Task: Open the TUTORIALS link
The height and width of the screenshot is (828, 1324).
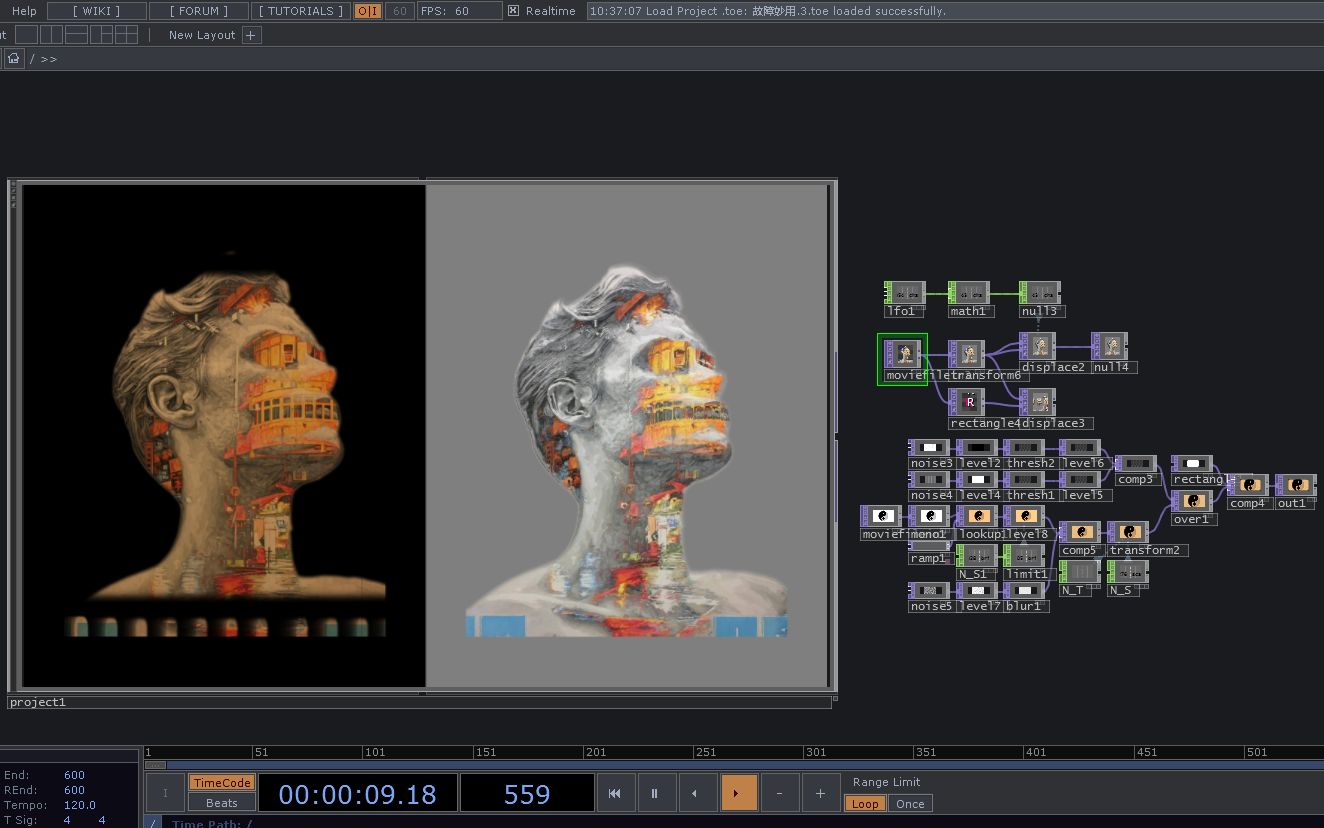Action: [300, 11]
